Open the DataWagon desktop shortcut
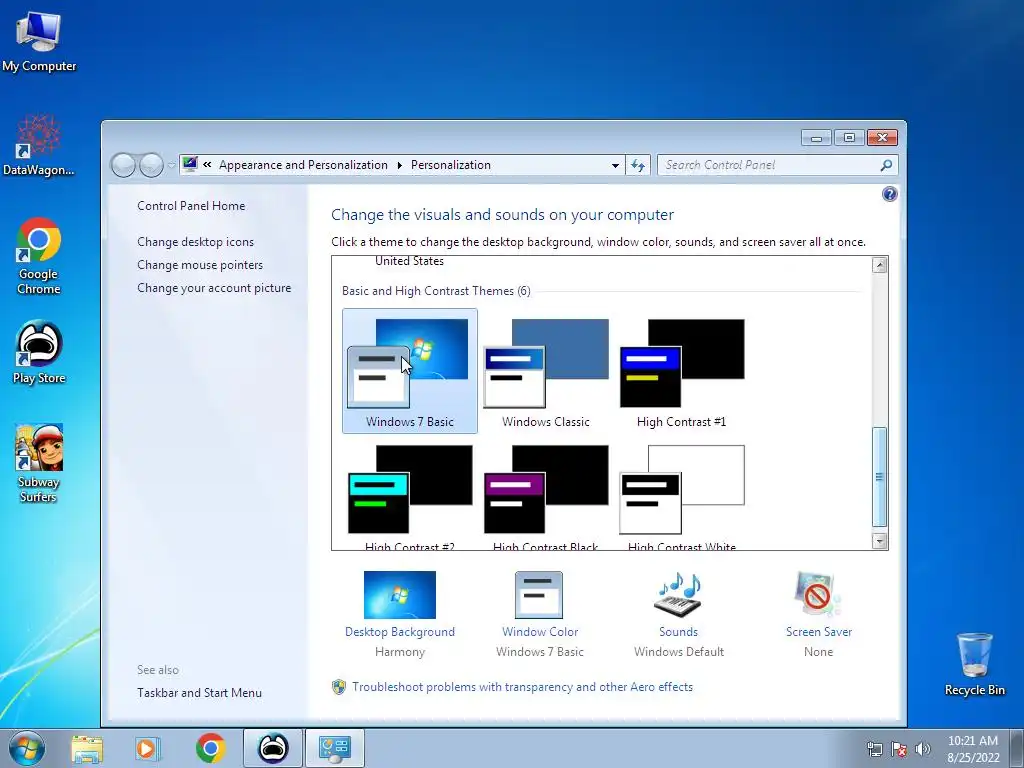This screenshot has width=1024, height=768. click(39, 145)
